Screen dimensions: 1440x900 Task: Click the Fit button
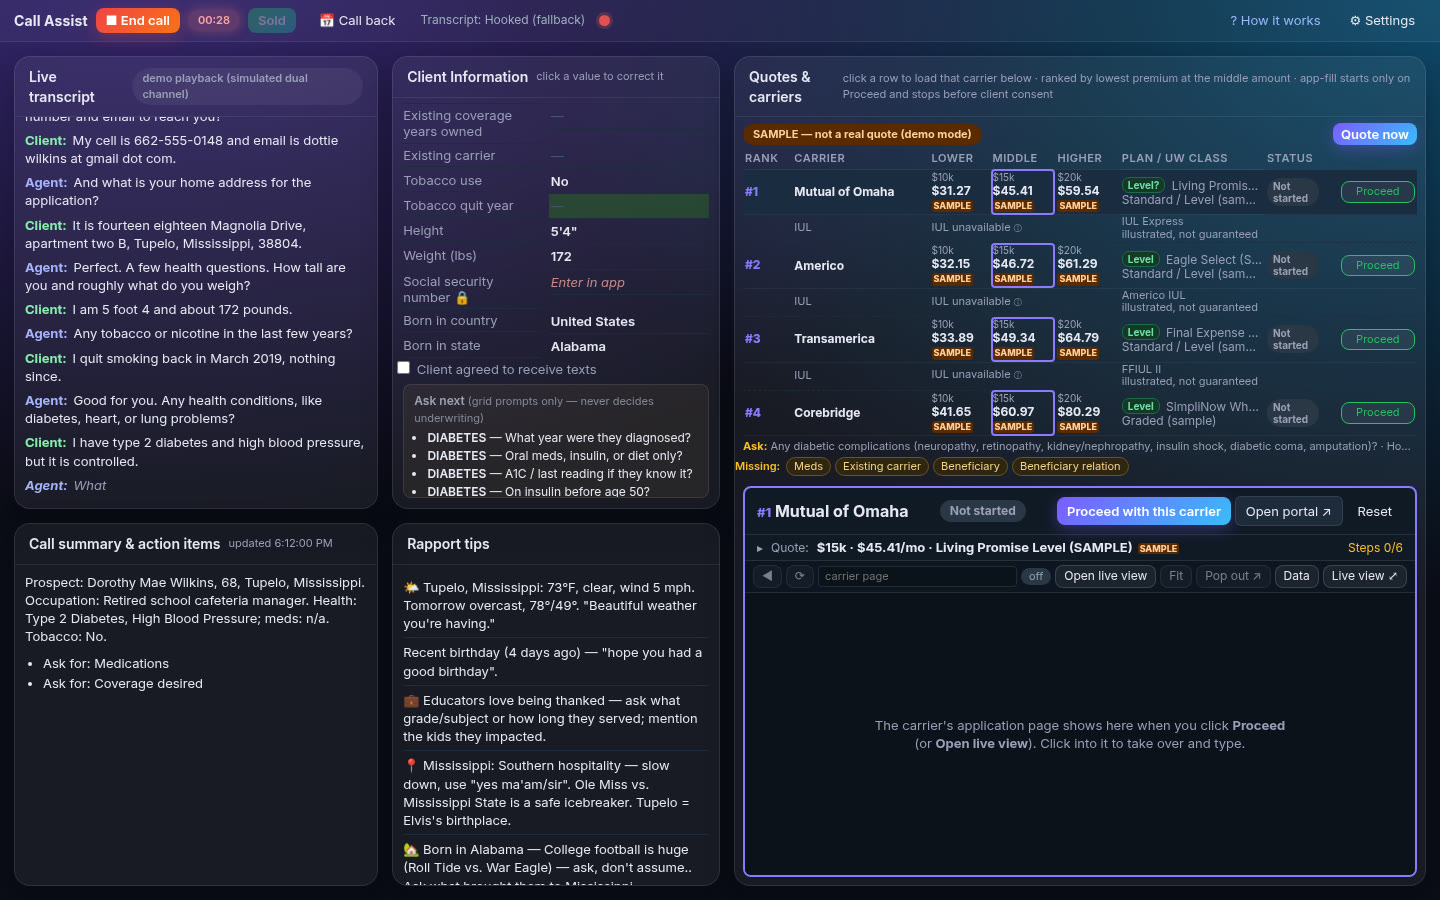point(1176,576)
